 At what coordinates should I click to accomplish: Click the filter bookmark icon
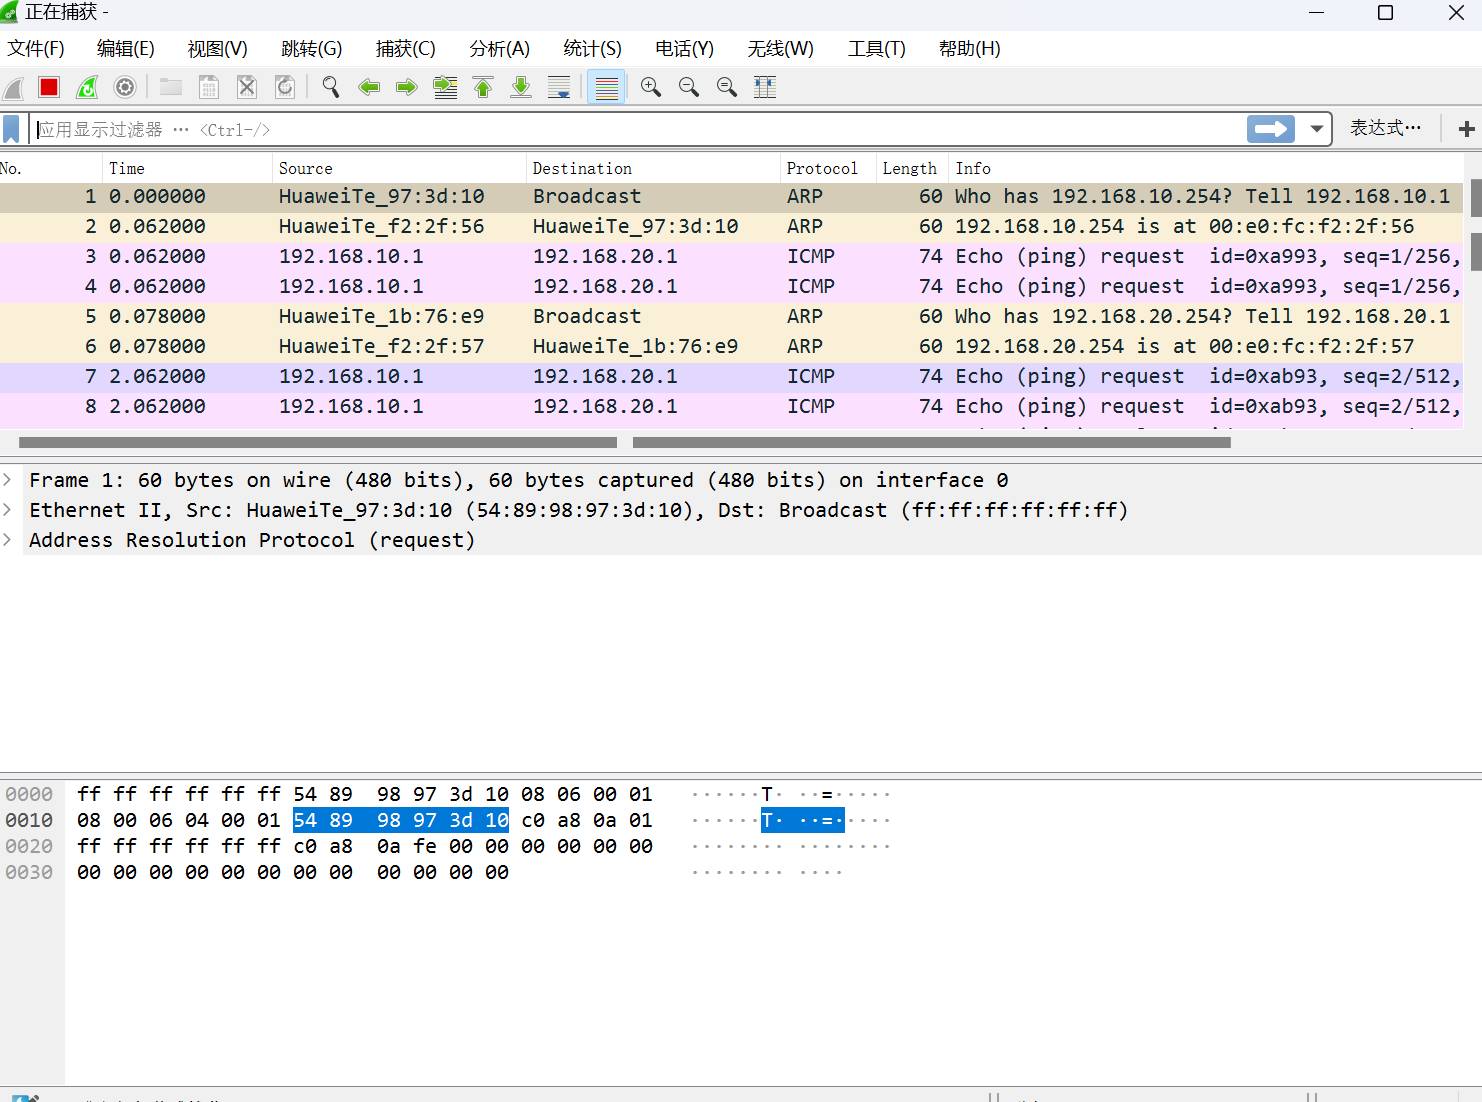(12, 129)
